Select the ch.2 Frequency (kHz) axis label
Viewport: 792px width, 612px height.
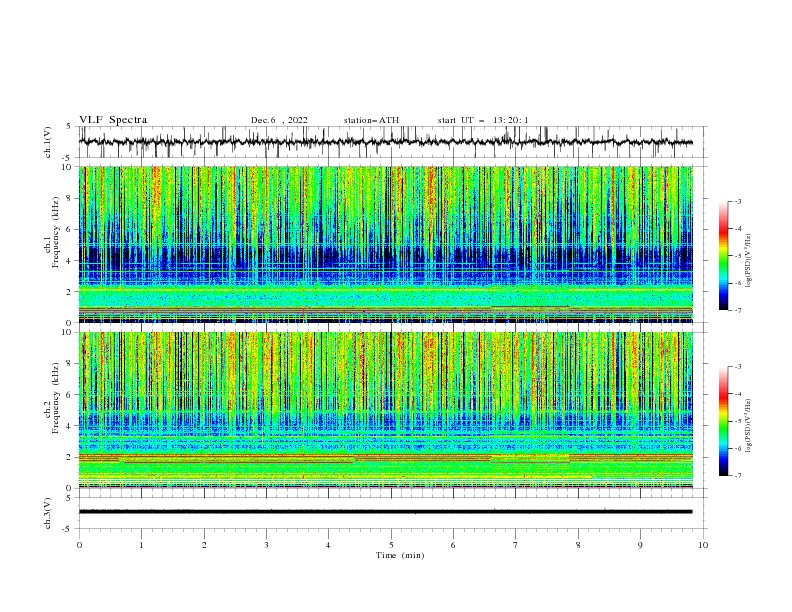pos(52,398)
